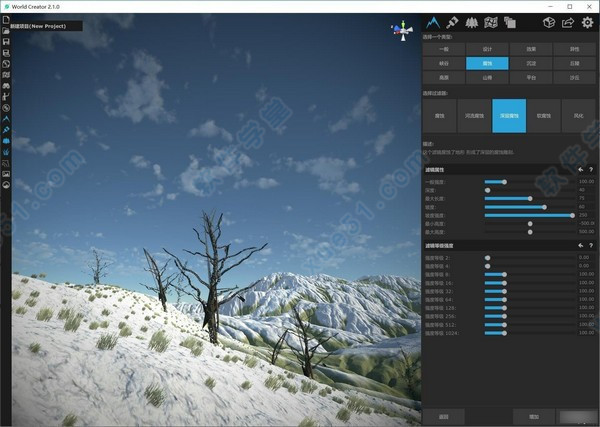Adjust the 宽度 slider handle

pos(544,207)
